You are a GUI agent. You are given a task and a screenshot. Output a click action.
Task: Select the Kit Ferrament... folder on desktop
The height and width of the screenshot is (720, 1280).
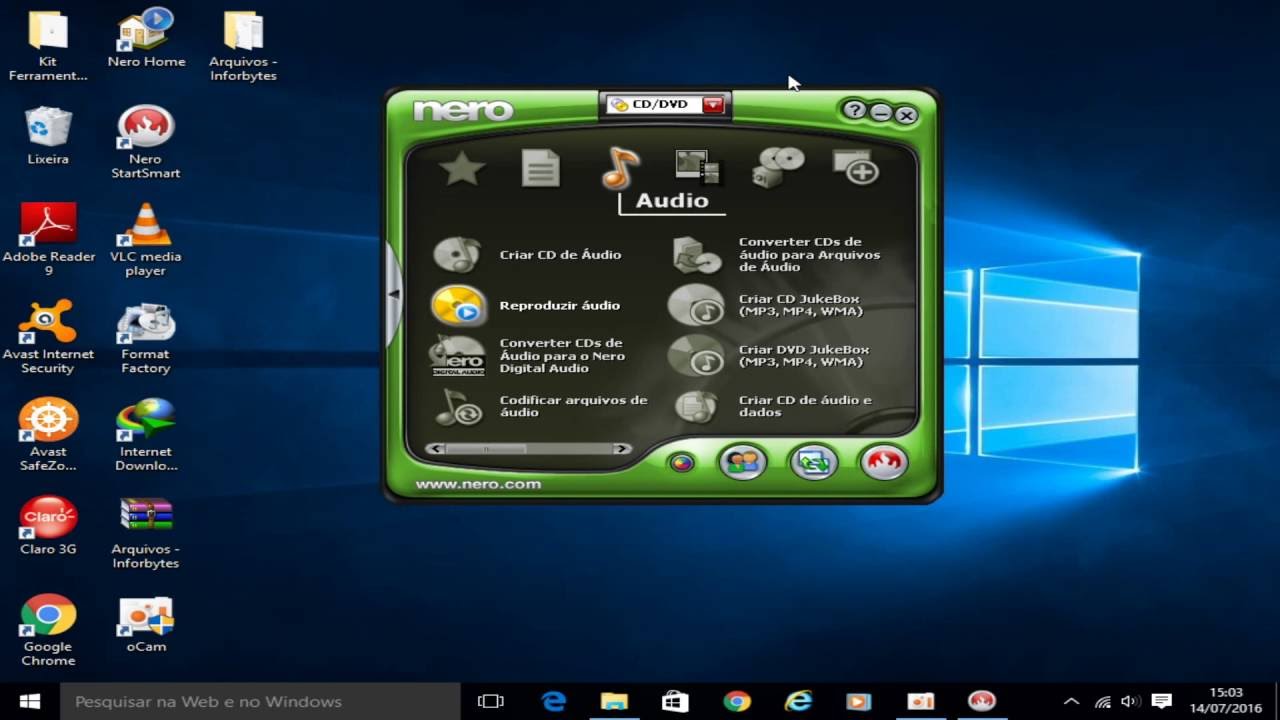pos(48,46)
